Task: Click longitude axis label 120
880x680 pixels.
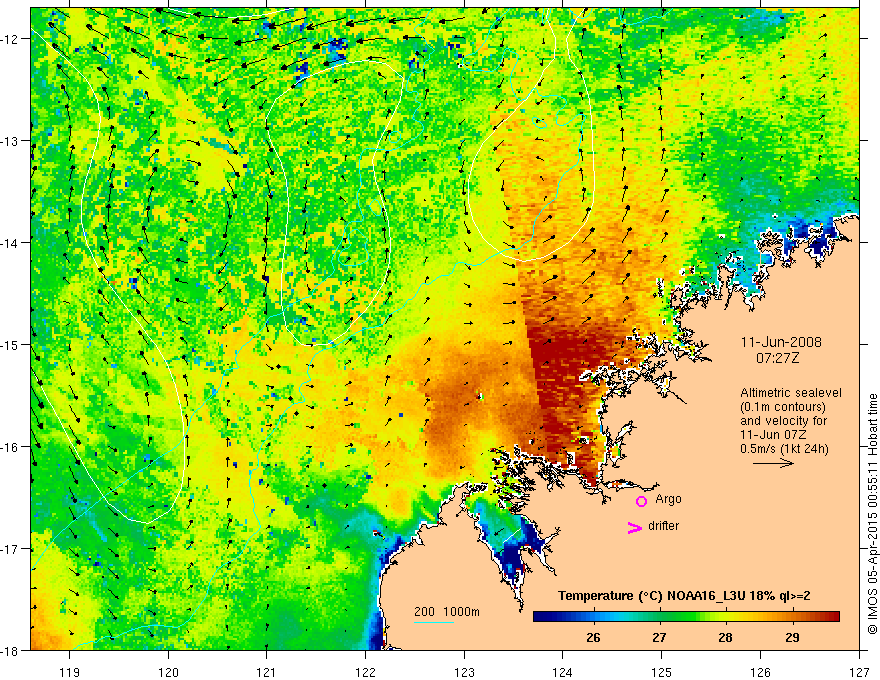Action: tap(168, 672)
